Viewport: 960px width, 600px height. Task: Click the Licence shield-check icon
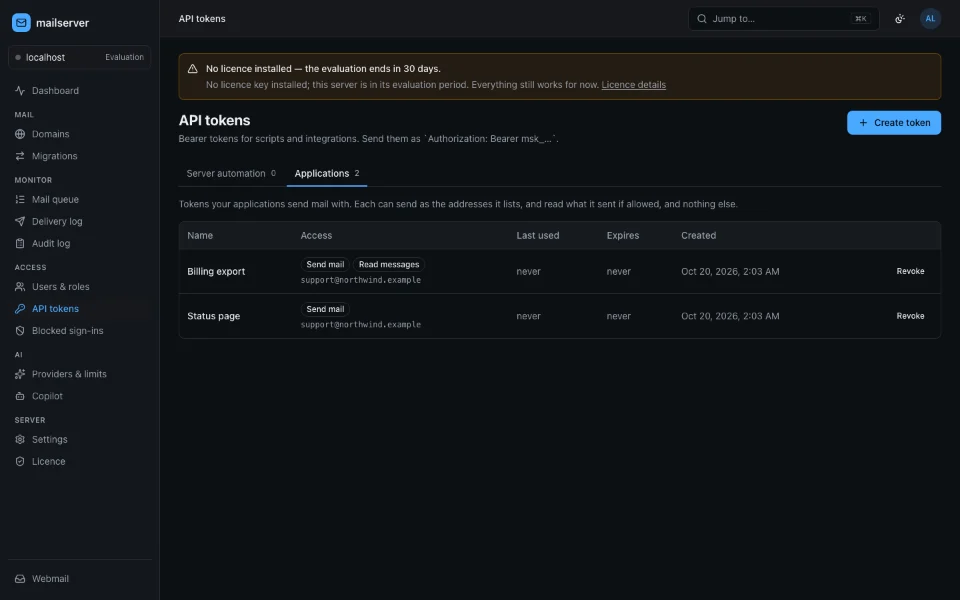coord(20,462)
